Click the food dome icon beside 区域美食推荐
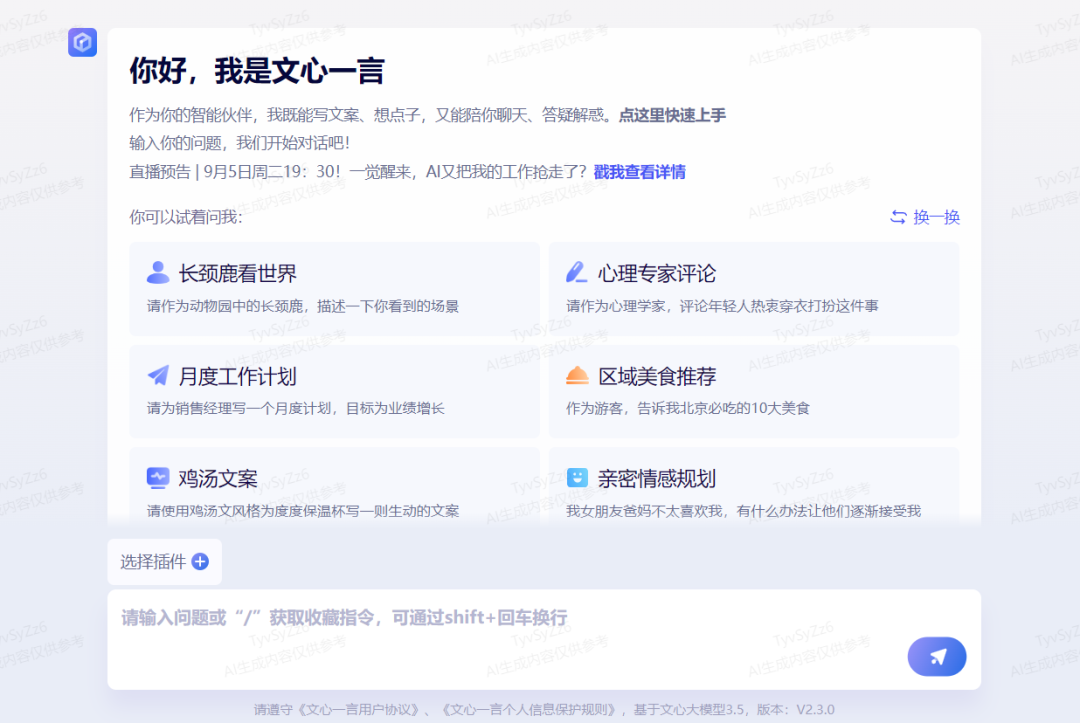 pos(577,375)
